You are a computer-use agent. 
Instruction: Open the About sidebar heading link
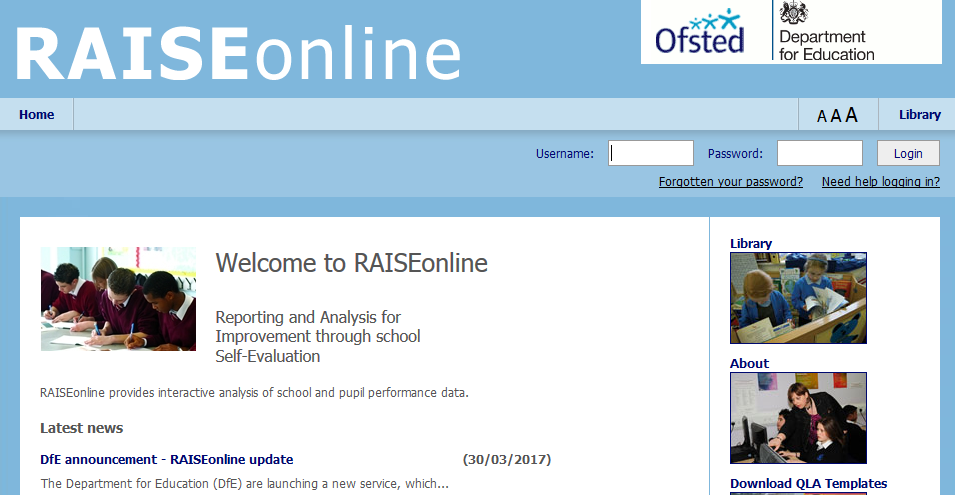(x=749, y=363)
